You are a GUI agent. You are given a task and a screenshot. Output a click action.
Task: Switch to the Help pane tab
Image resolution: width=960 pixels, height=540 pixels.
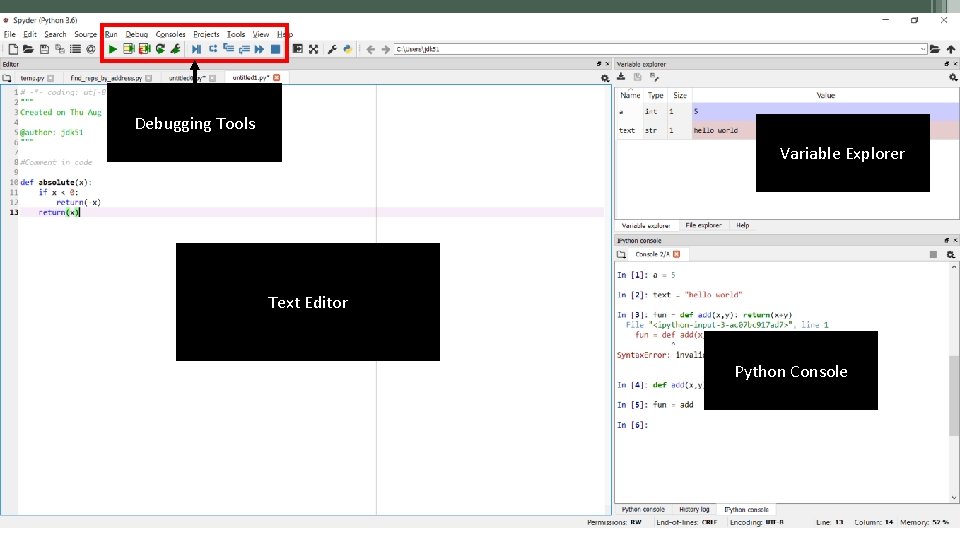[x=743, y=225]
